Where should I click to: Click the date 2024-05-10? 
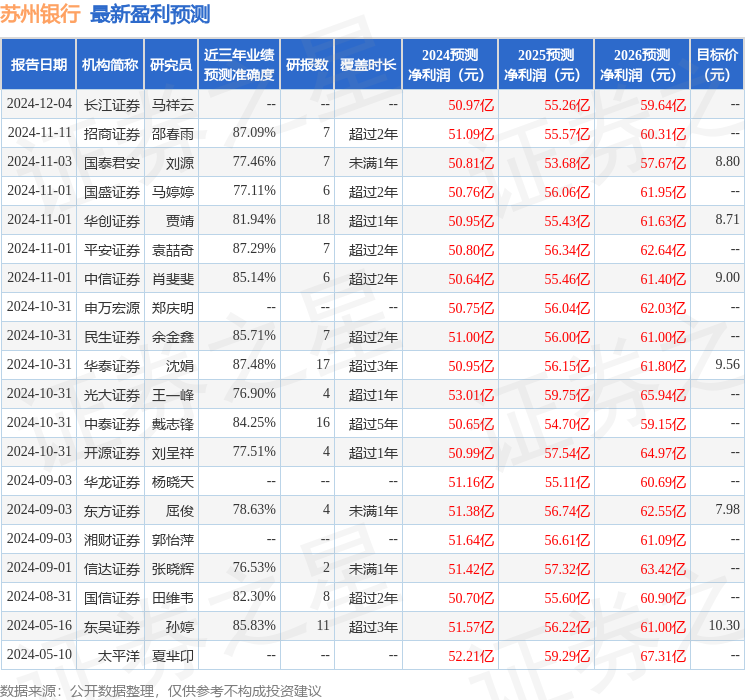pyautogui.click(x=39, y=654)
